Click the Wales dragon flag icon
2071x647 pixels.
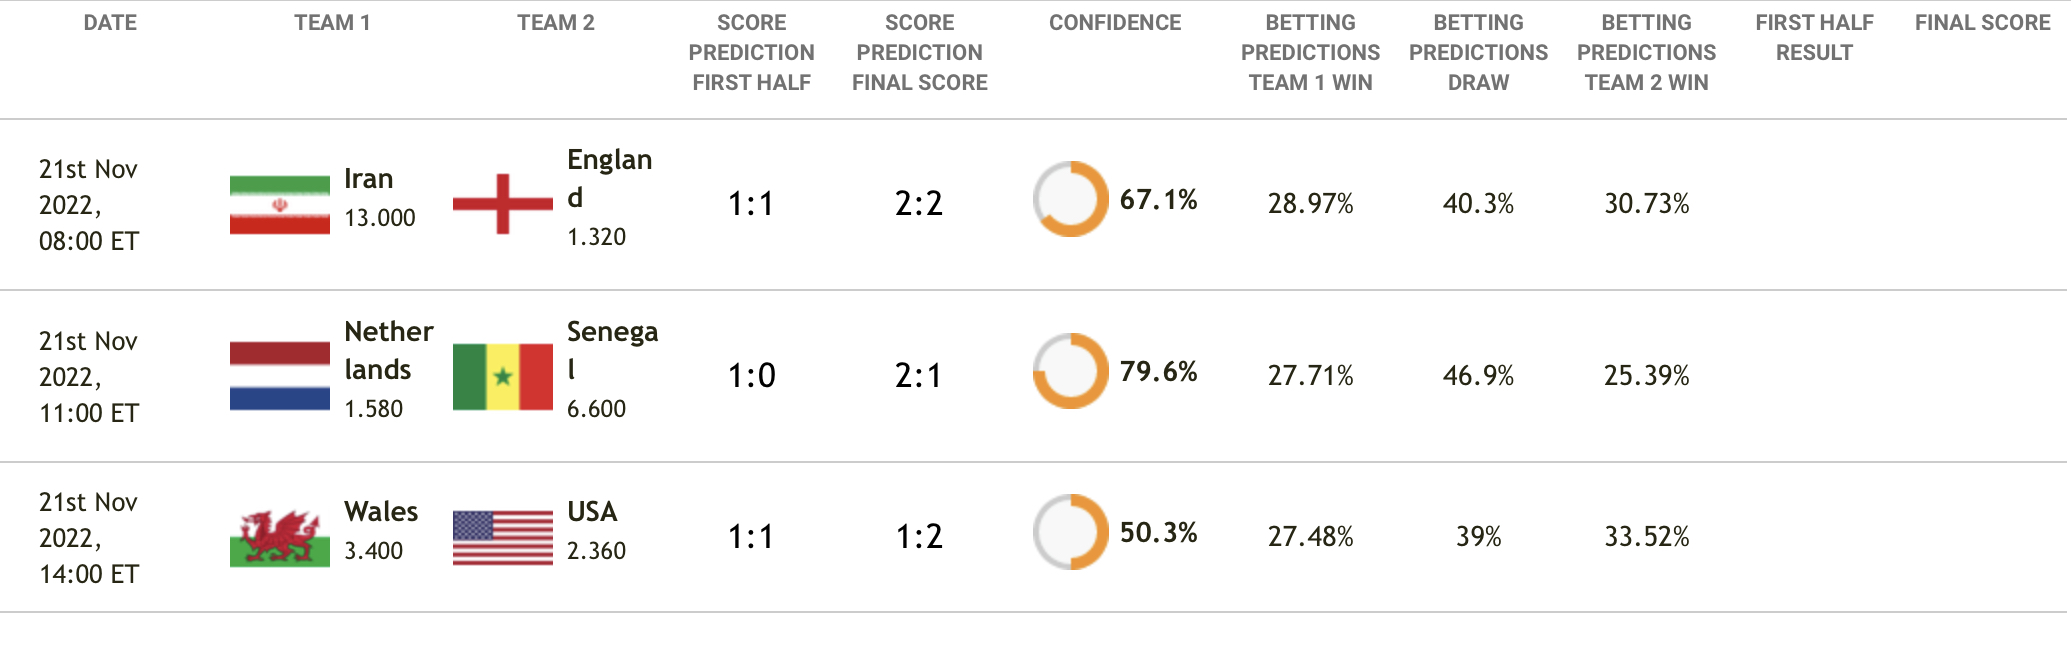click(280, 538)
